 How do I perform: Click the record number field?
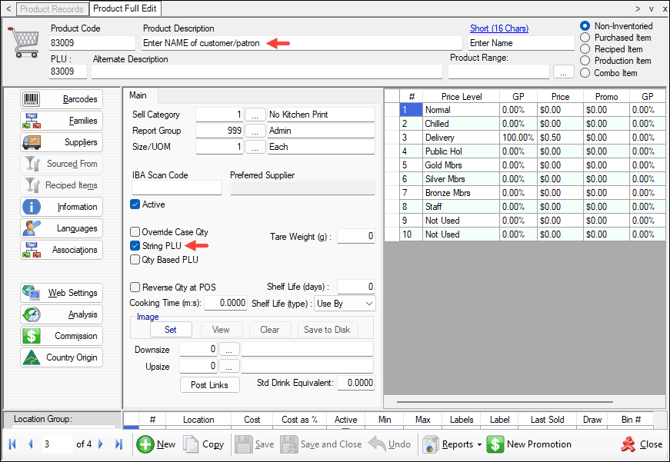57,444
